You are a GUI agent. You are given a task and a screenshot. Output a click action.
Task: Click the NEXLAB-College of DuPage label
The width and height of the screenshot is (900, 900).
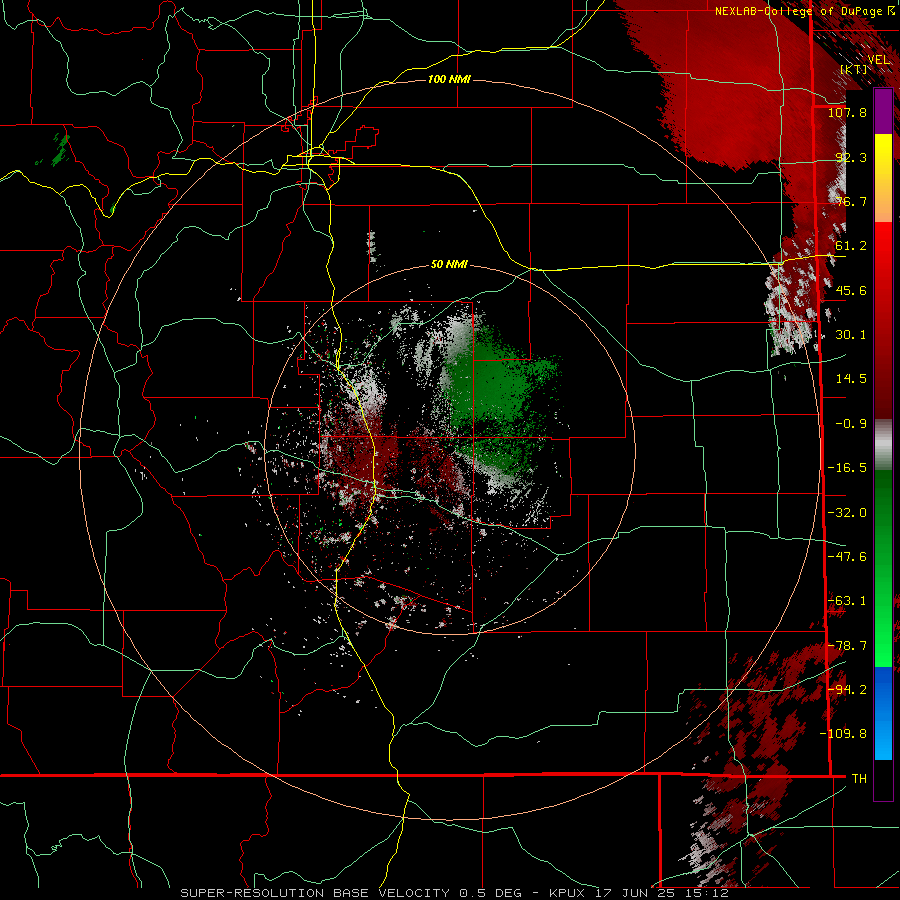(x=805, y=11)
